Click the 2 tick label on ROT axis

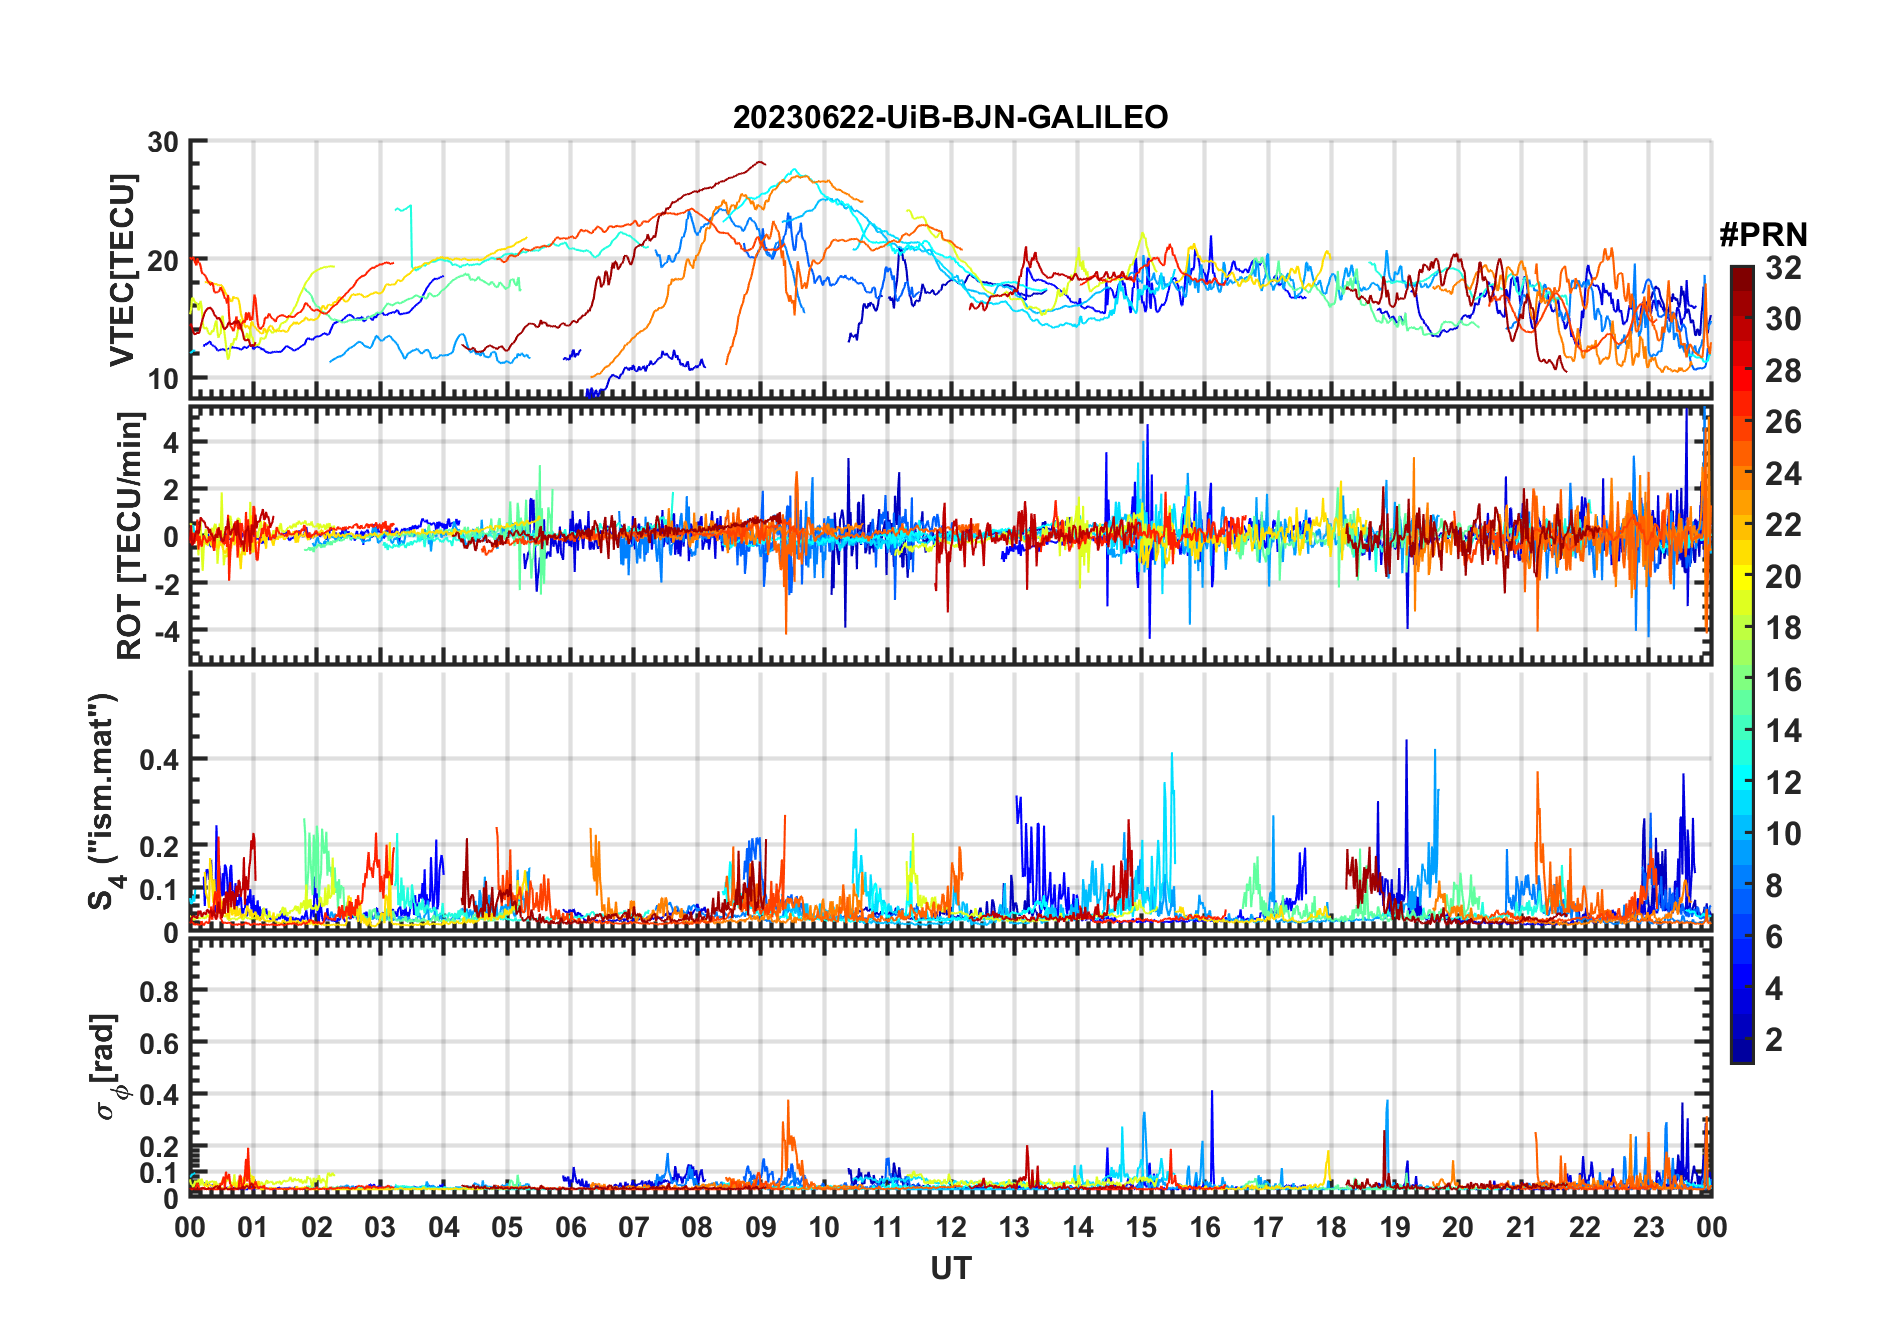click(171, 490)
